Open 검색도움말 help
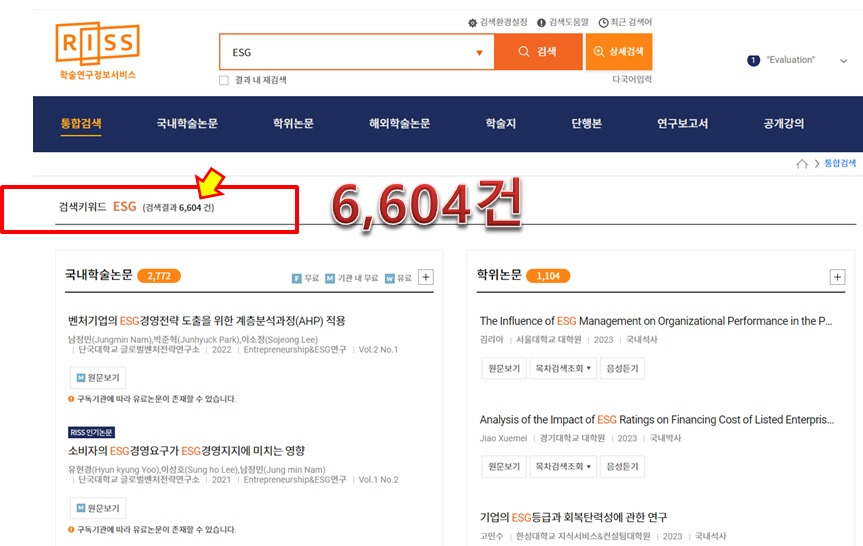 pyautogui.click(x=562, y=22)
